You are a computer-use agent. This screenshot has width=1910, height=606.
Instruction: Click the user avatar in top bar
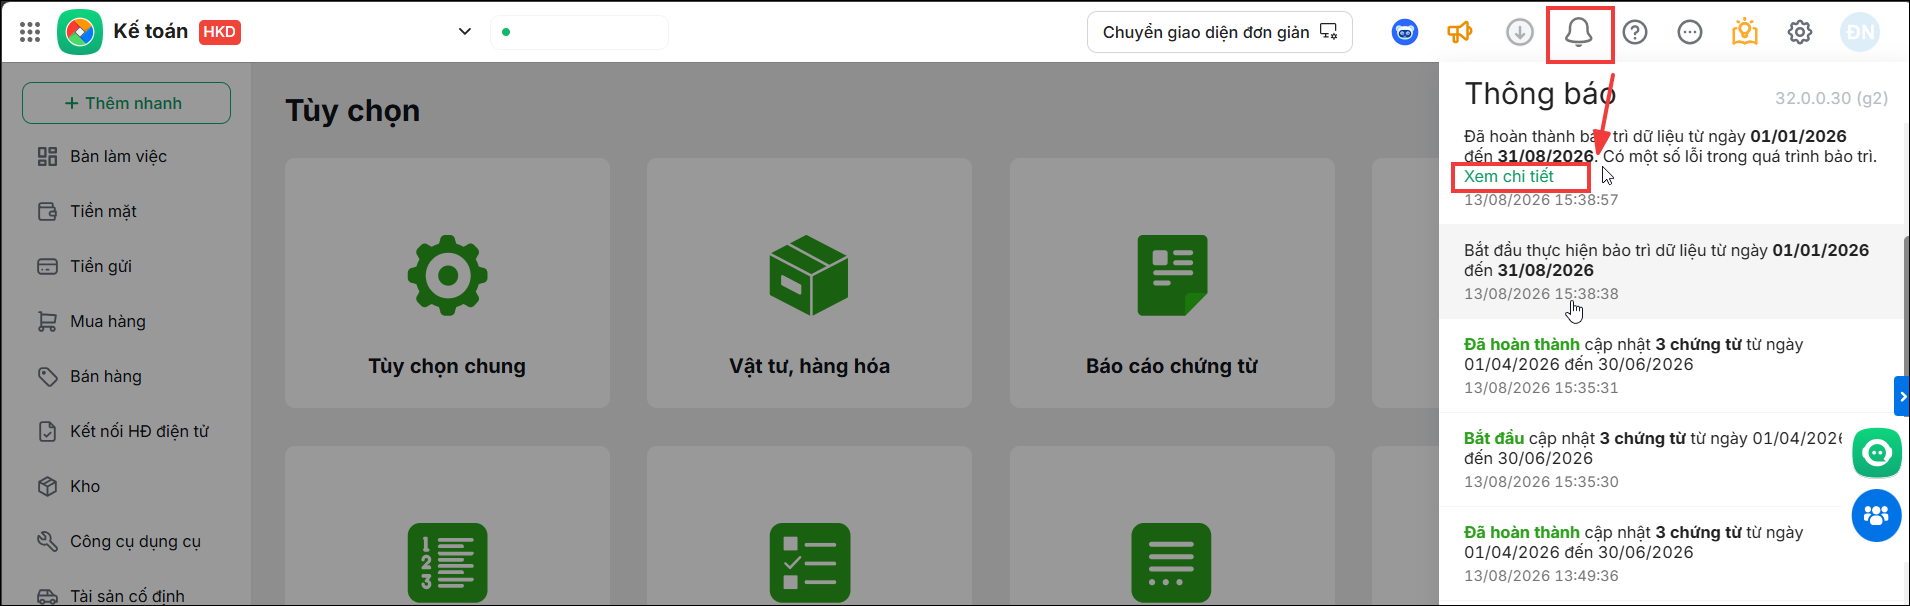[x=1860, y=32]
